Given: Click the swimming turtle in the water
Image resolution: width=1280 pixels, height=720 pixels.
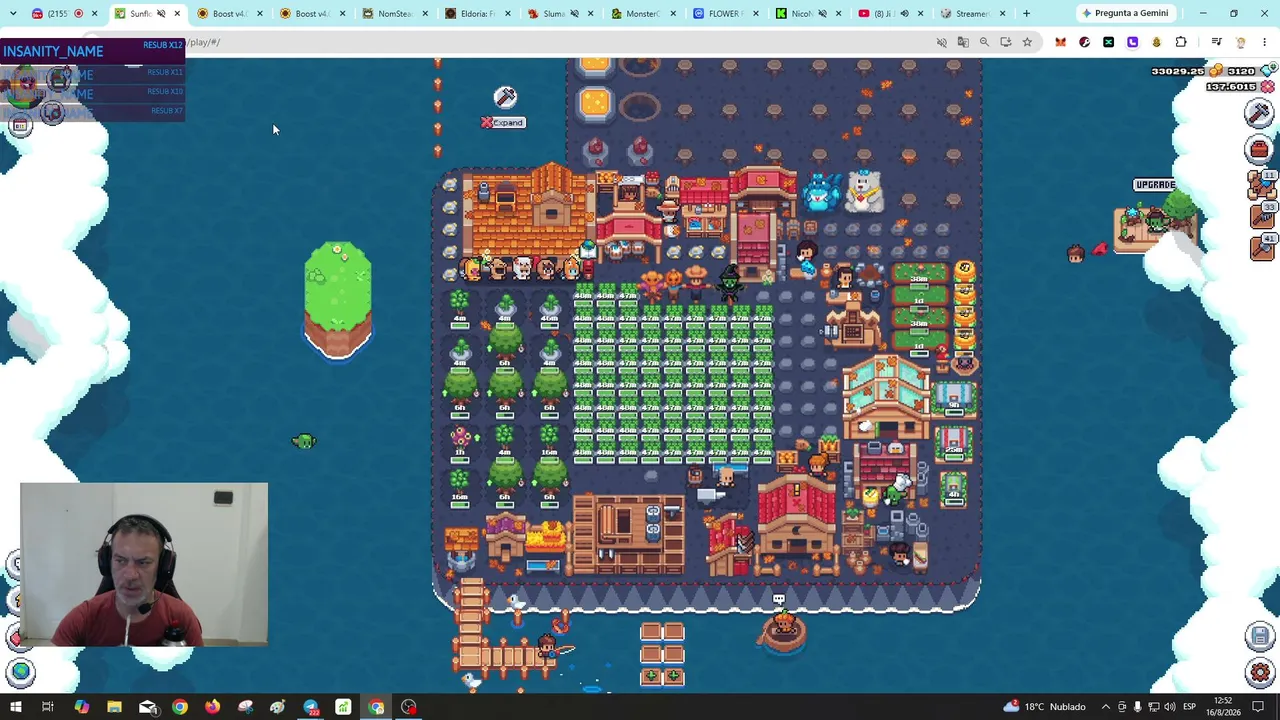Looking at the screenshot, I should pyautogui.click(x=304, y=441).
